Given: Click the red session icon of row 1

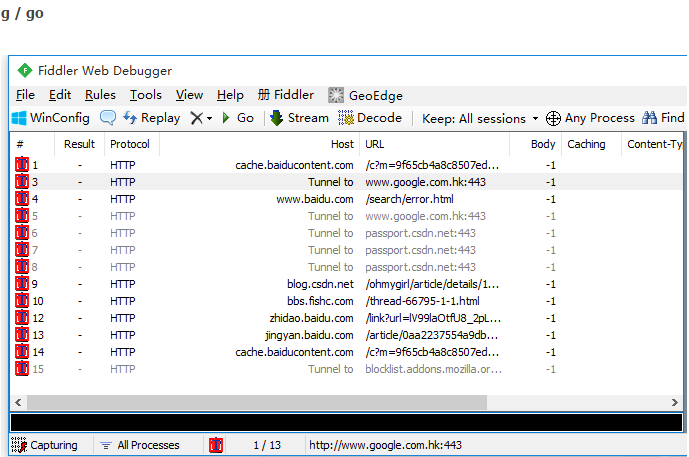Looking at the screenshot, I should (22, 165).
